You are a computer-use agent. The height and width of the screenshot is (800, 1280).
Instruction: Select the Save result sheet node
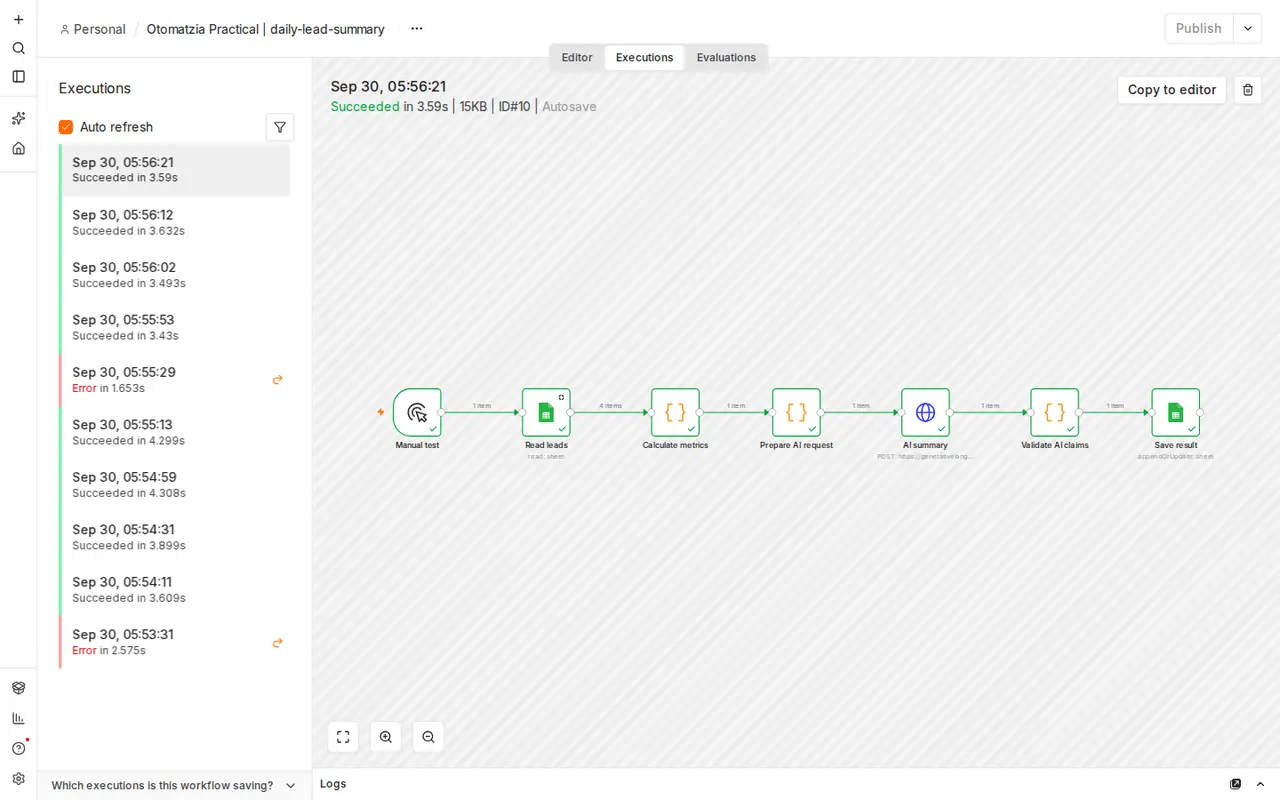[x=1175, y=412]
